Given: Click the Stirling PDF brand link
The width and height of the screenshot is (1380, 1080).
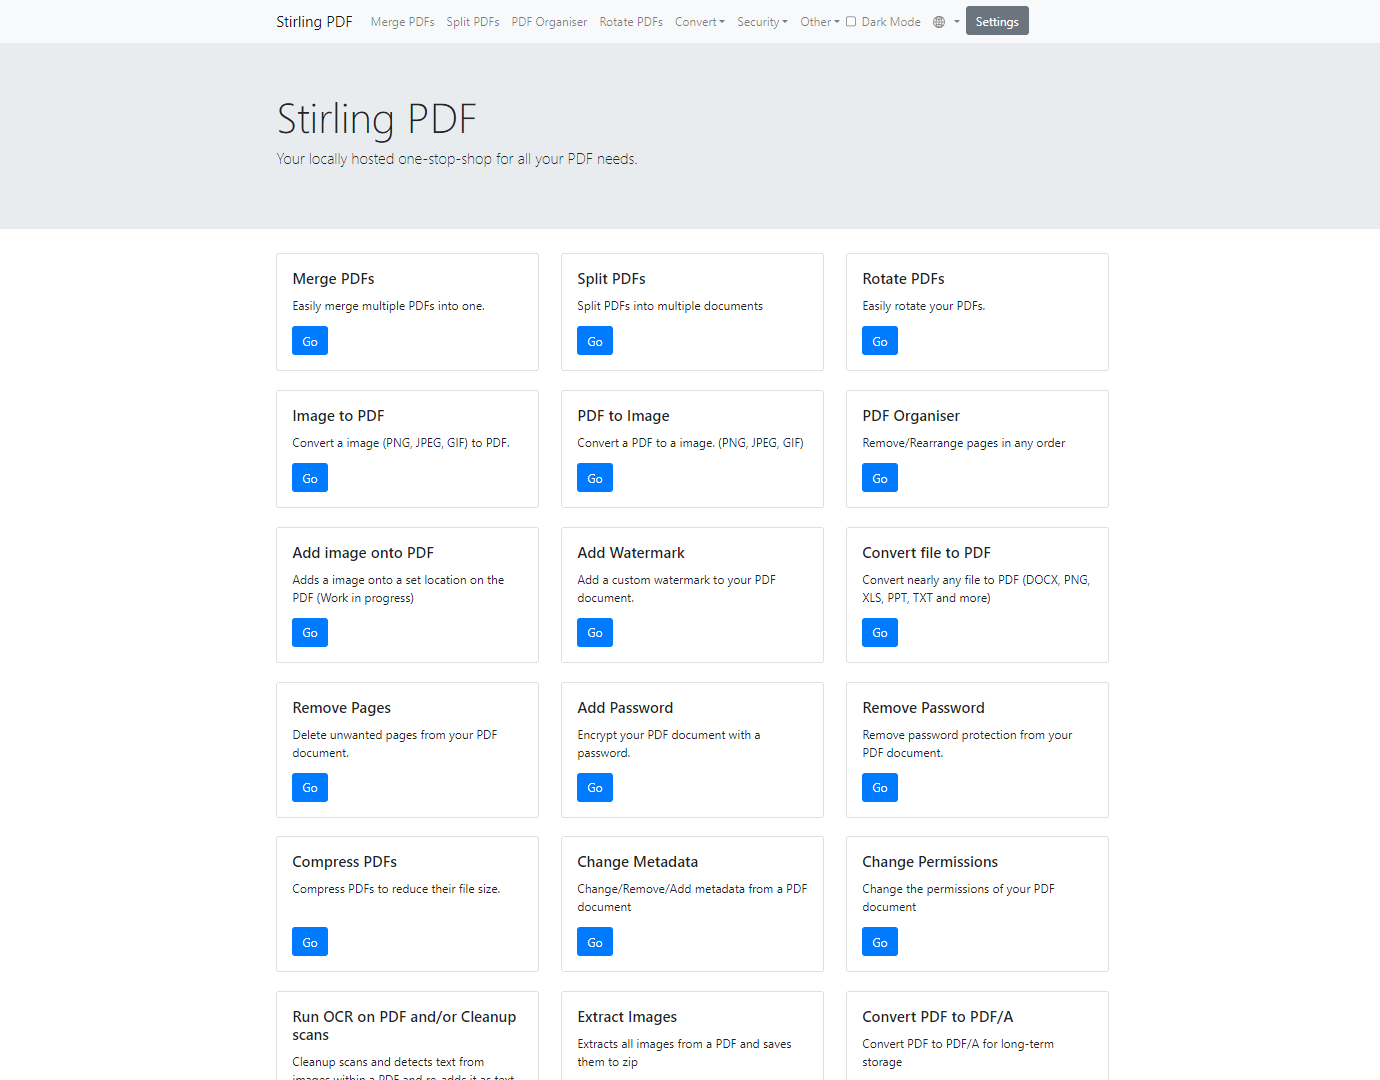Looking at the screenshot, I should coord(314,22).
